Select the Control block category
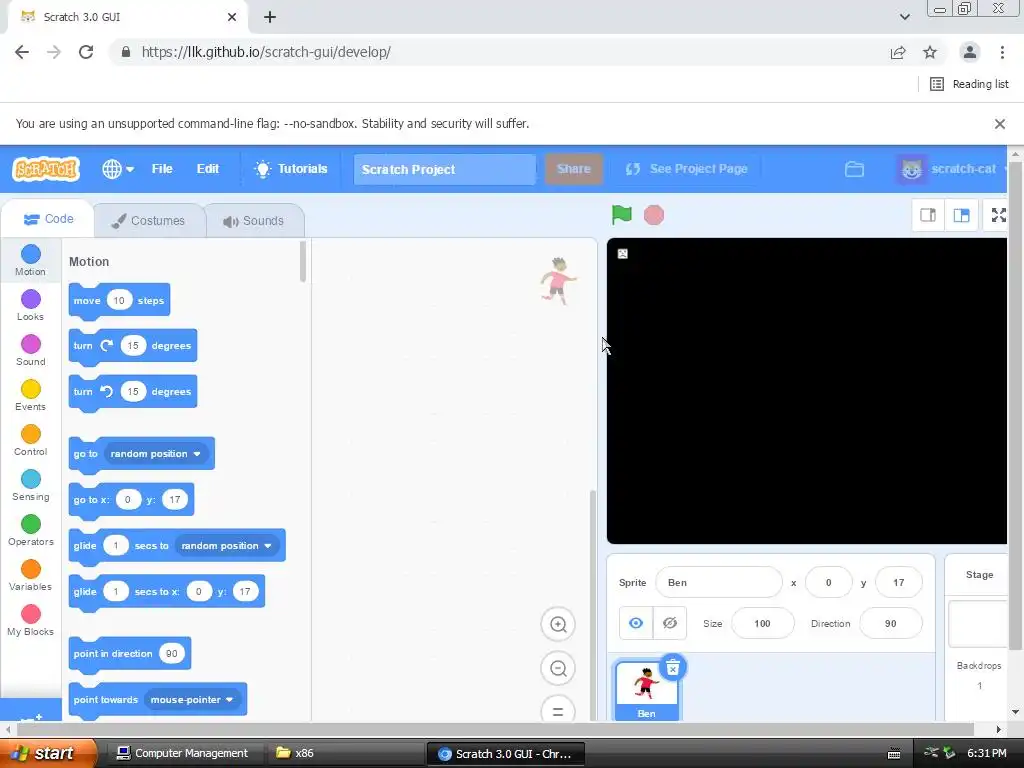 click(30, 440)
